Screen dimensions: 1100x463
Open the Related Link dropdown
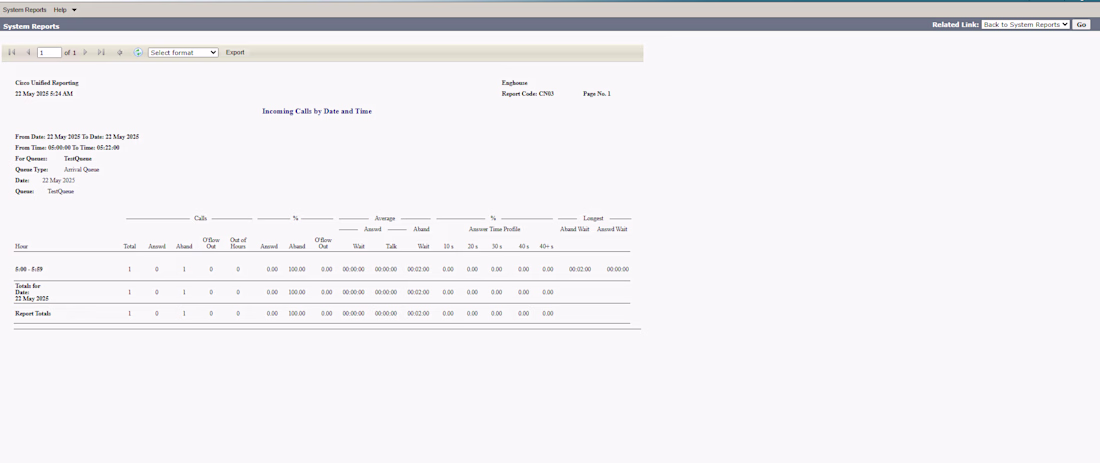click(x=1025, y=25)
